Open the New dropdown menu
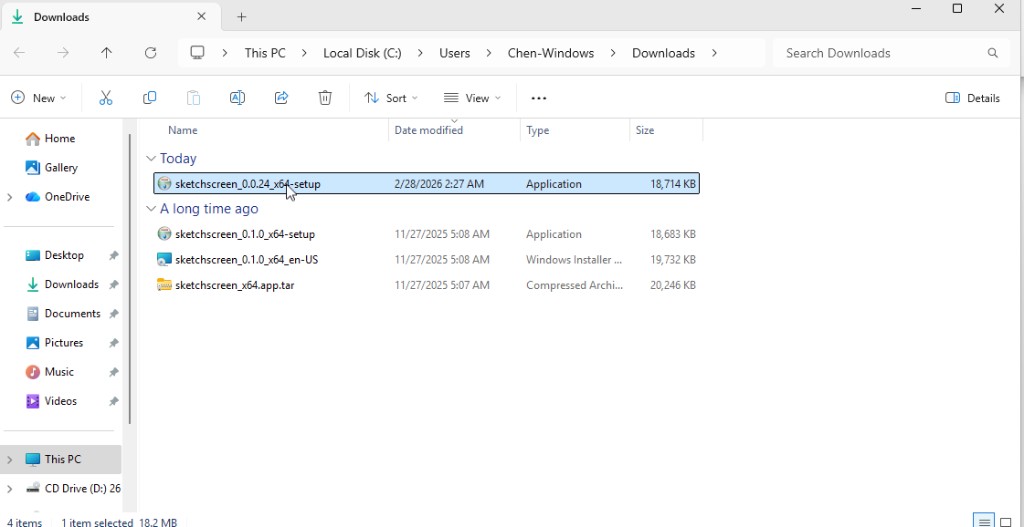The height and width of the screenshot is (527, 1024). (x=39, y=98)
